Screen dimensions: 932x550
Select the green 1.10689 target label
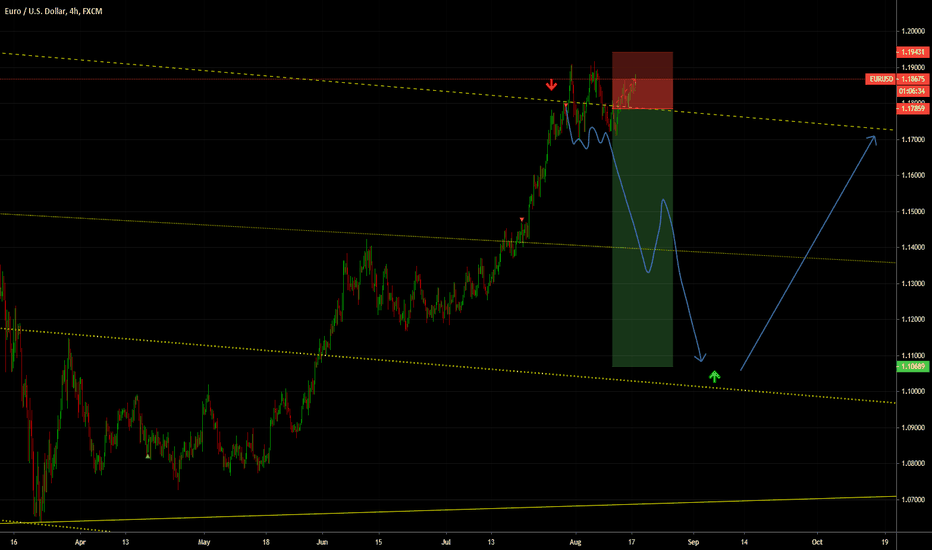[912, 366]
